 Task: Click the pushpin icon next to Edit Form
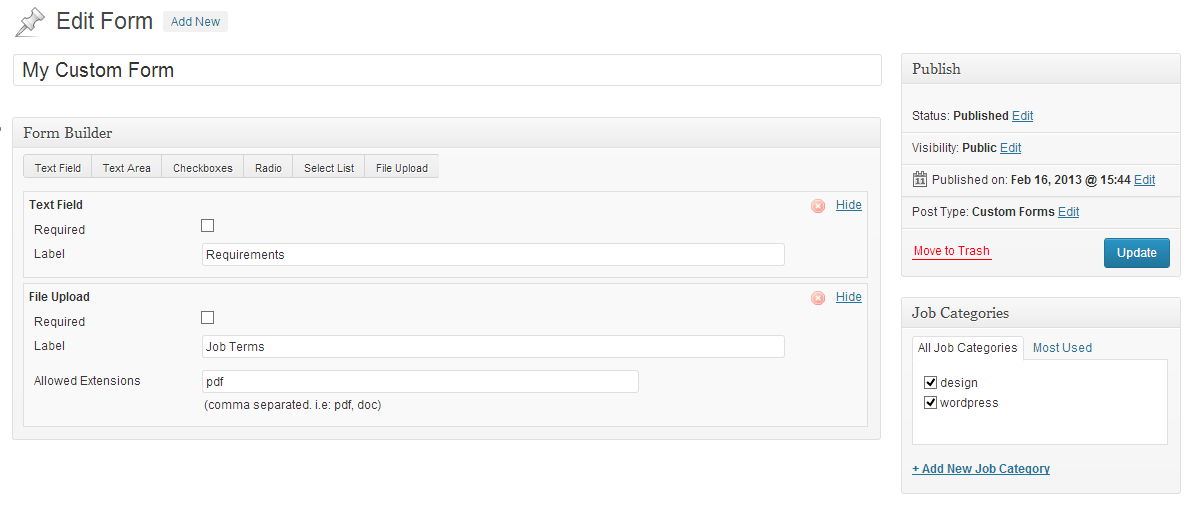click(31, 22)
